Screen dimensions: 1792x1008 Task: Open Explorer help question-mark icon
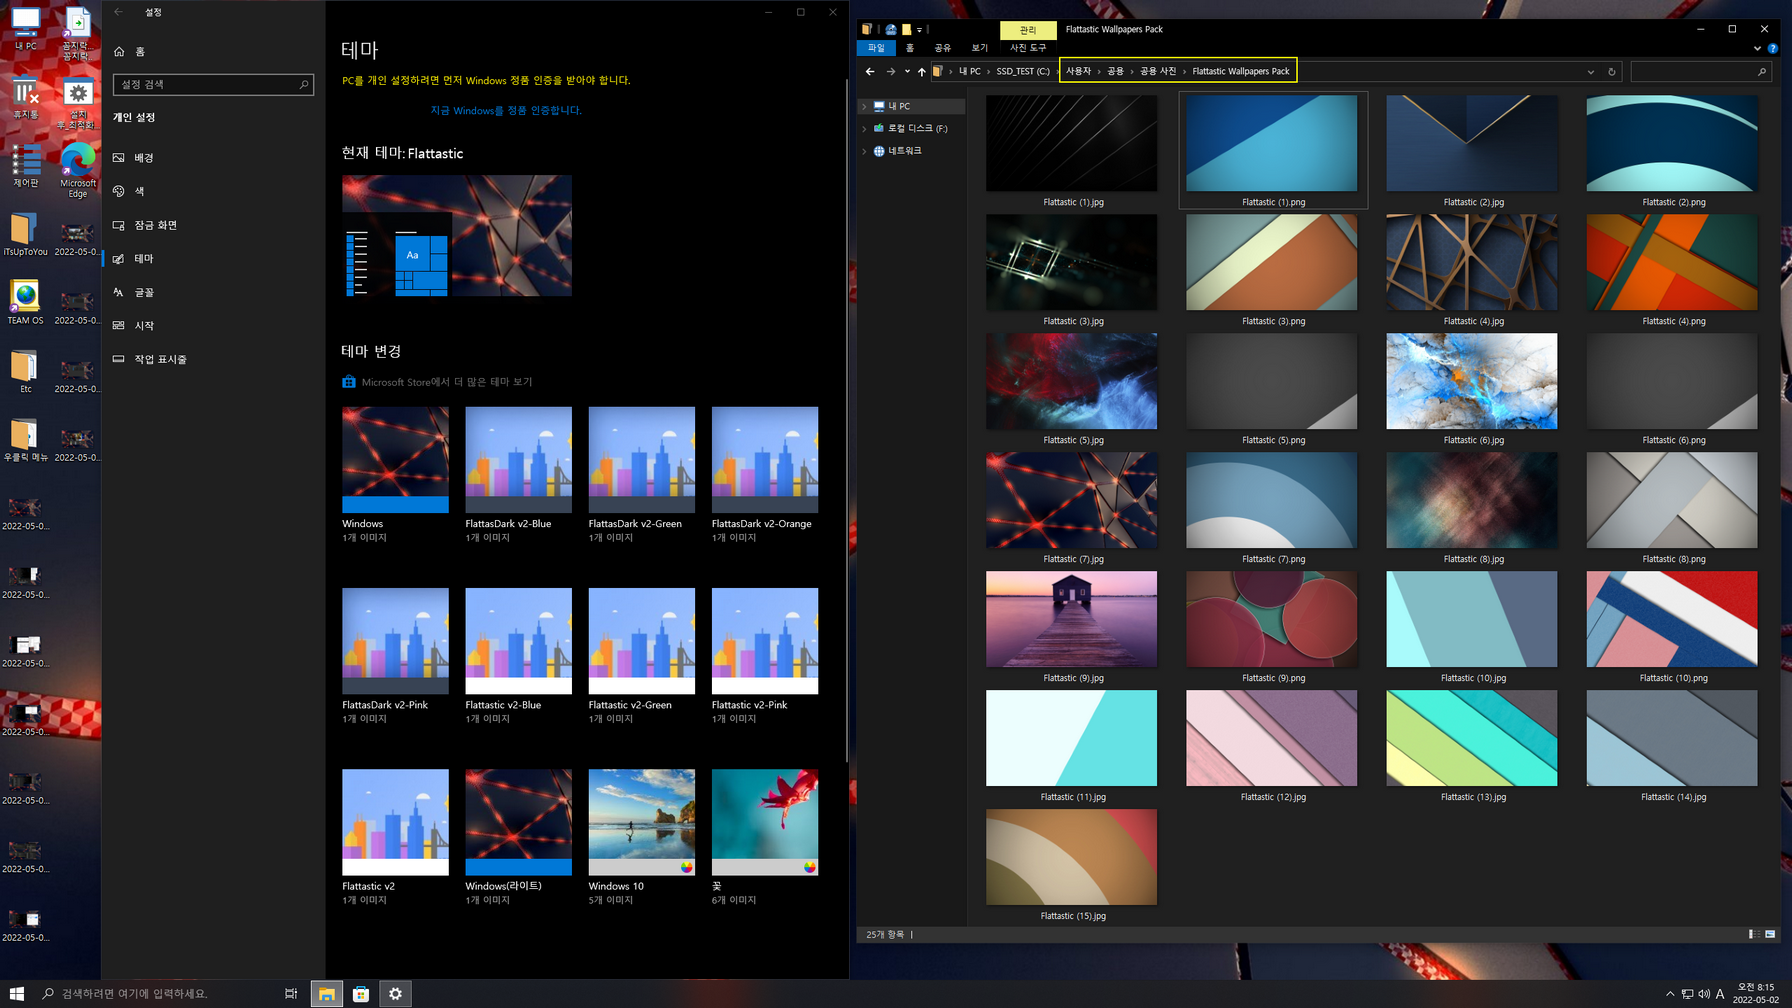click(x=1772, y=48)
